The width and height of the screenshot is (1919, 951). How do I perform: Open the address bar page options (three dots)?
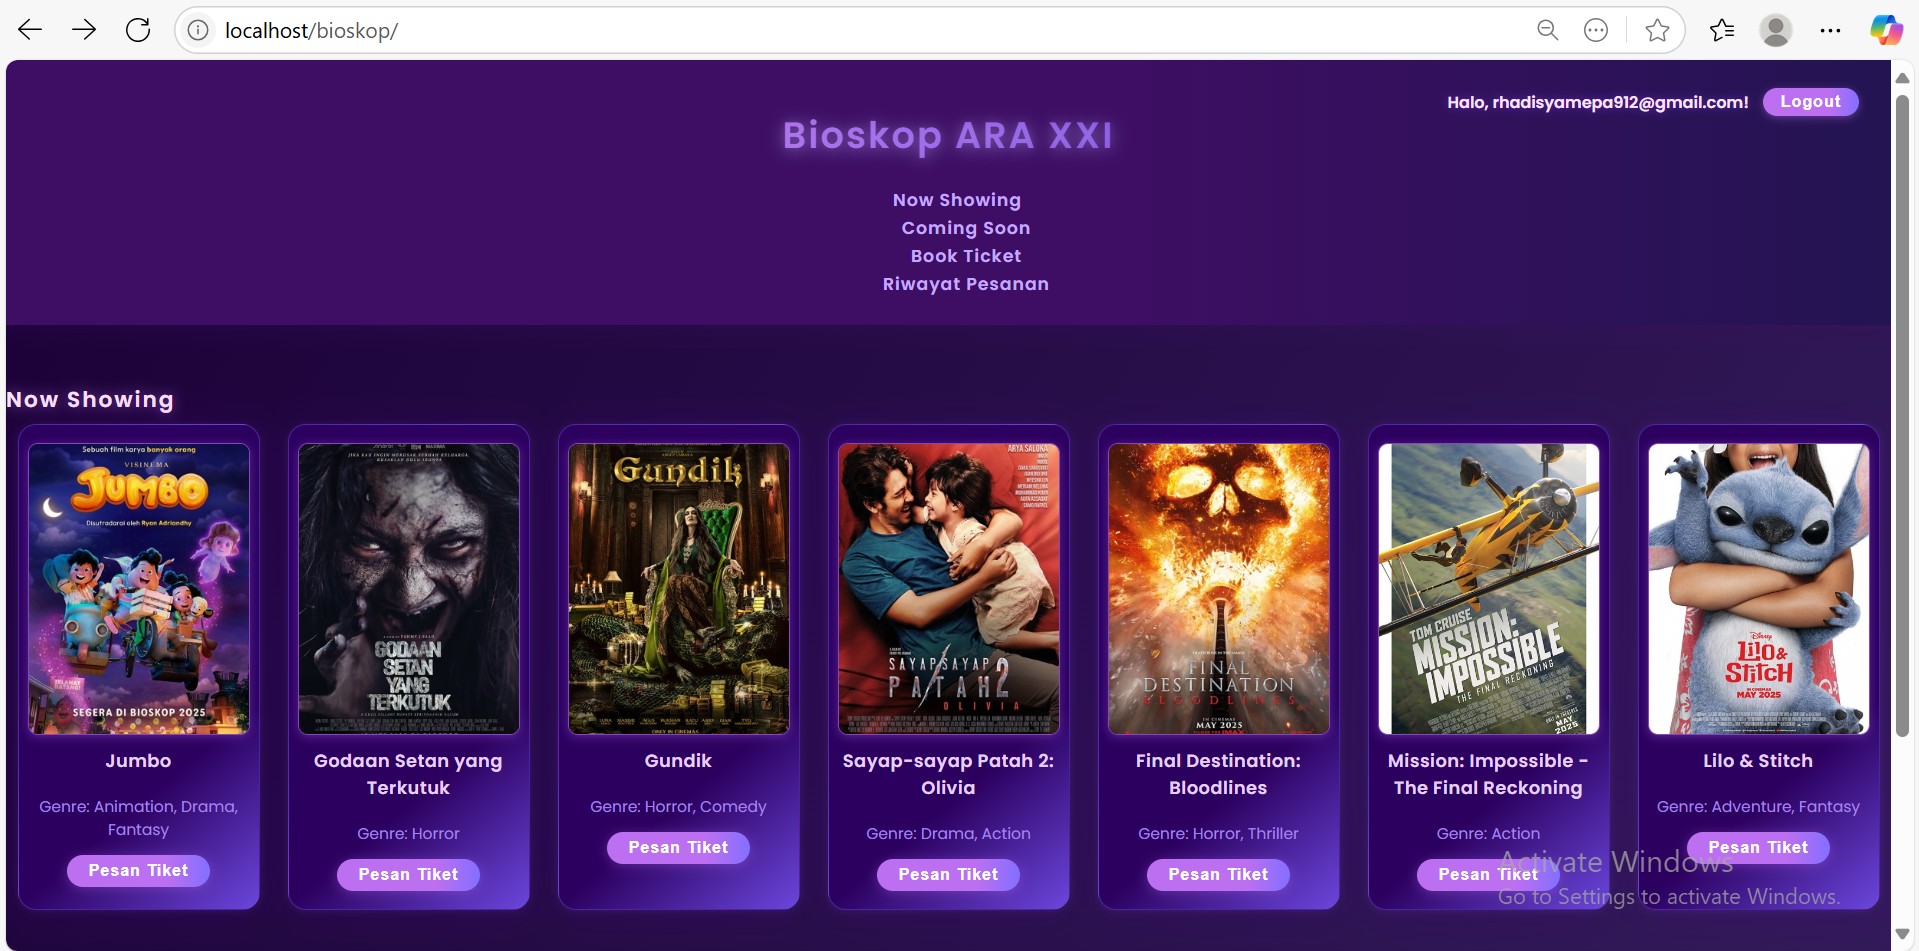1596,30
